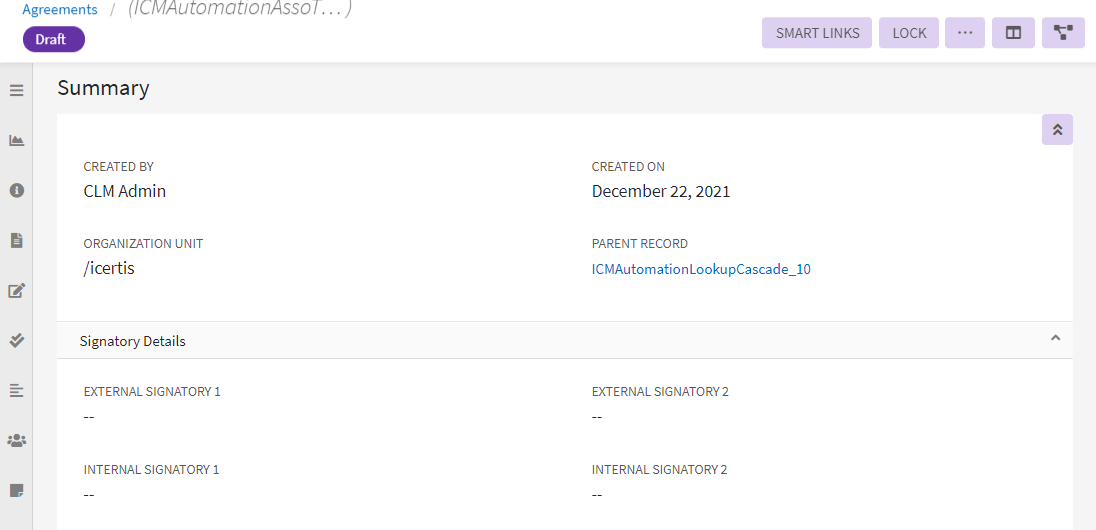
Task: Open the hamburger menu in the sidebar
Action: click(16, 90)
